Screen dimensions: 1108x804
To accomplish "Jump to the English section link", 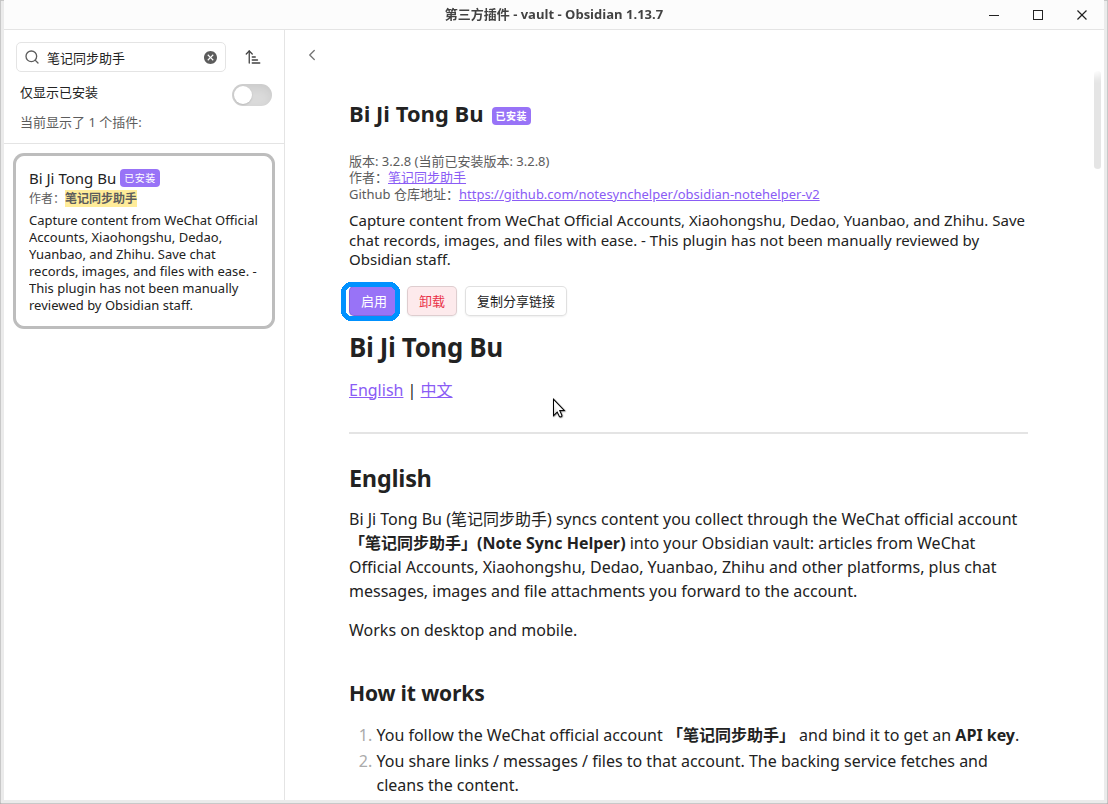I will point(376,390).
